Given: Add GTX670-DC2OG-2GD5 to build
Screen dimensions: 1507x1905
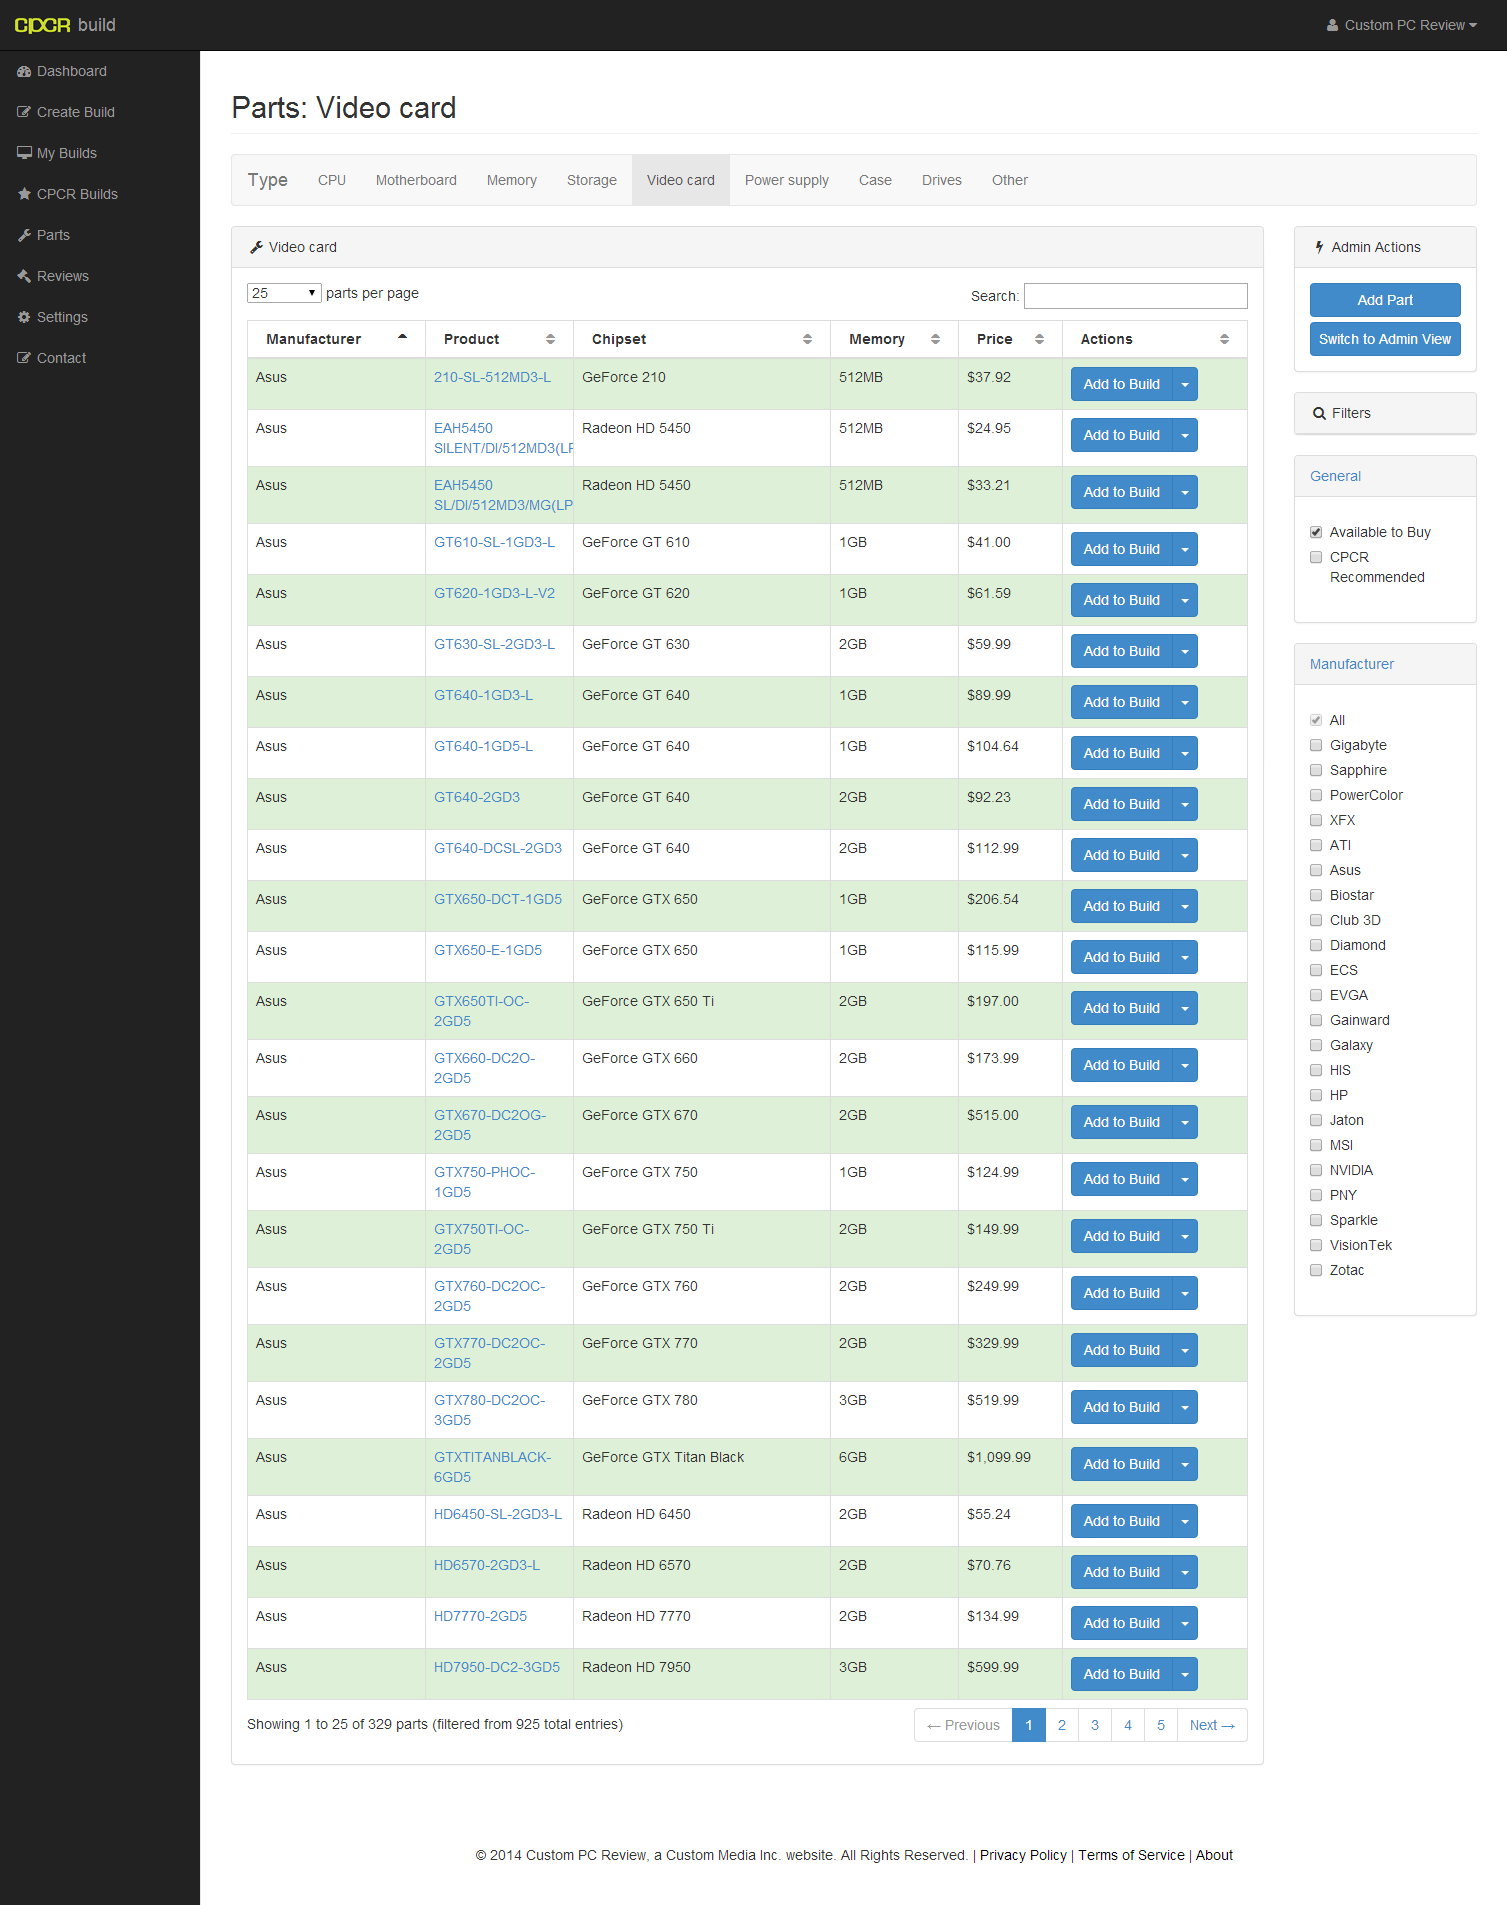Looking at the screenshot, I should click(1122, 1122).
